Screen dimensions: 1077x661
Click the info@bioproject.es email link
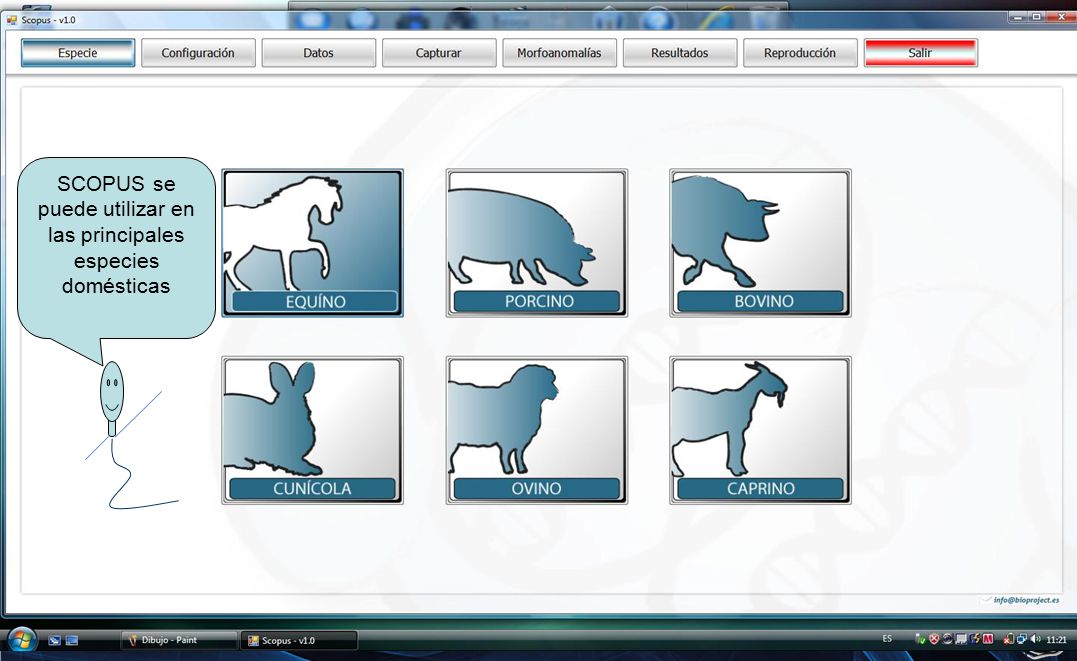(1026, 600)
